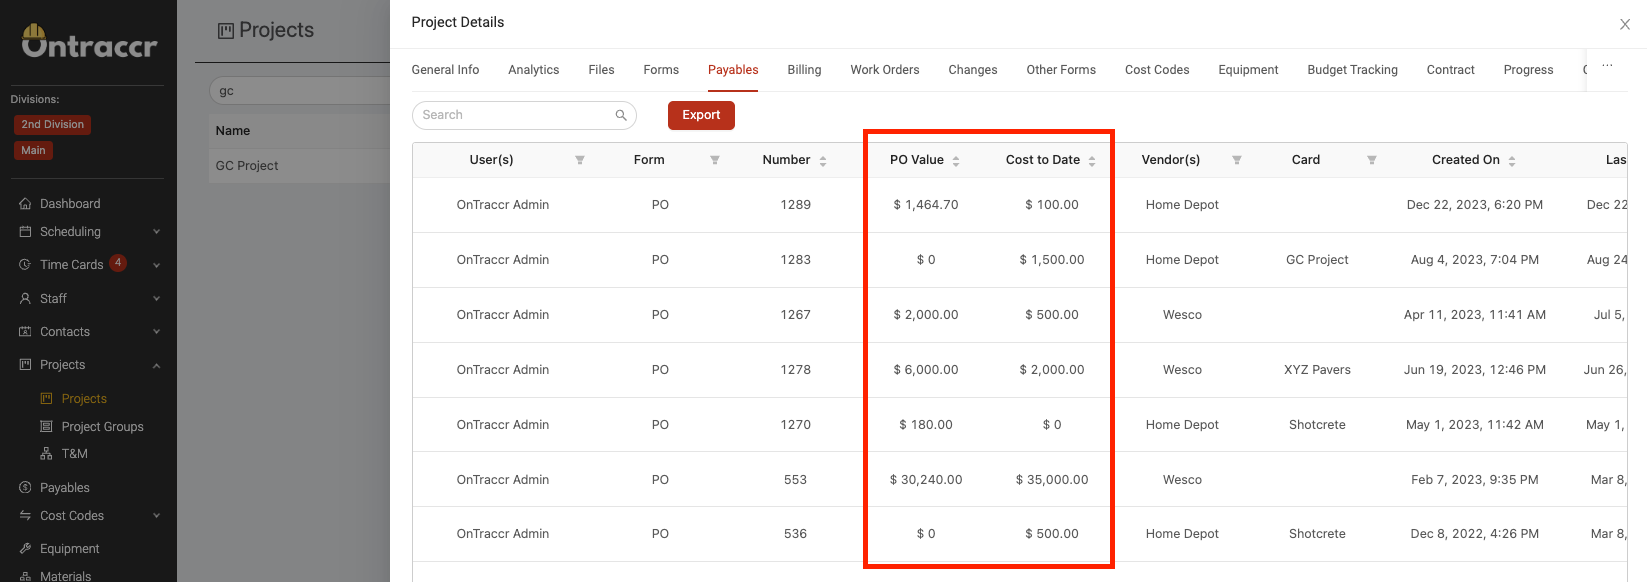Screen dimensions: 1647x582
Task: Click the filter icon on User(s) column
Action: click(x=580, y=160)
